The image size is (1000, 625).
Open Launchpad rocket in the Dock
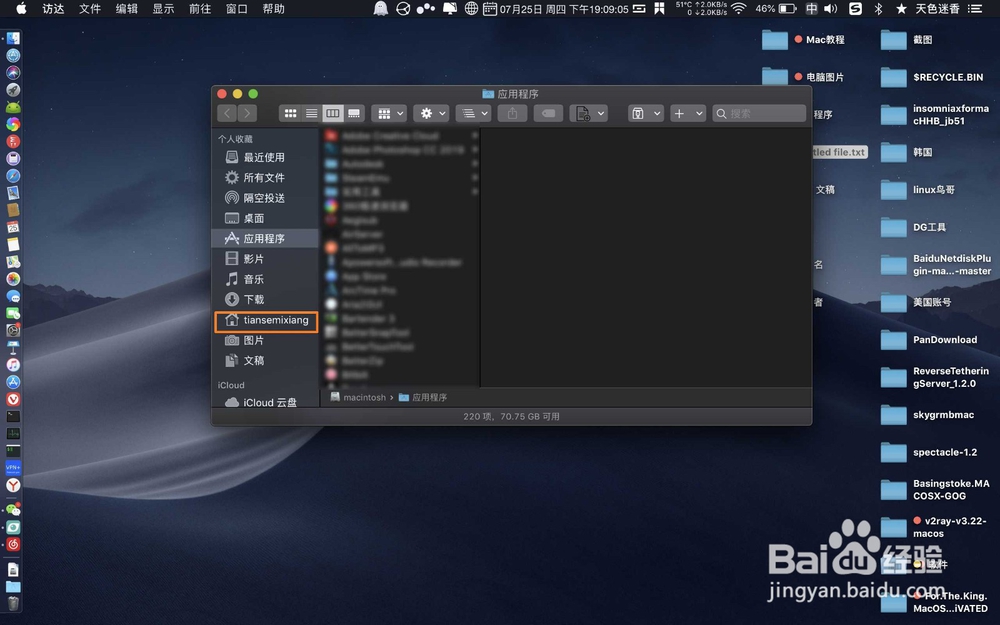click(x=13, y=90)
